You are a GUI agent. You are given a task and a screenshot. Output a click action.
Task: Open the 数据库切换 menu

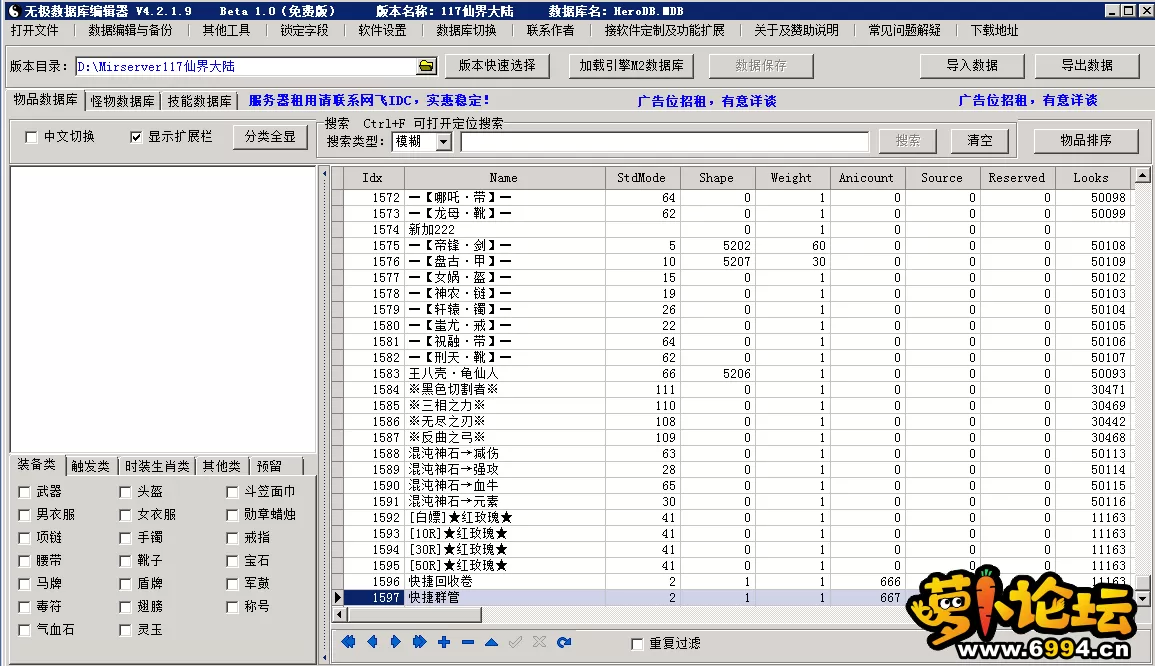pos(466,30)
